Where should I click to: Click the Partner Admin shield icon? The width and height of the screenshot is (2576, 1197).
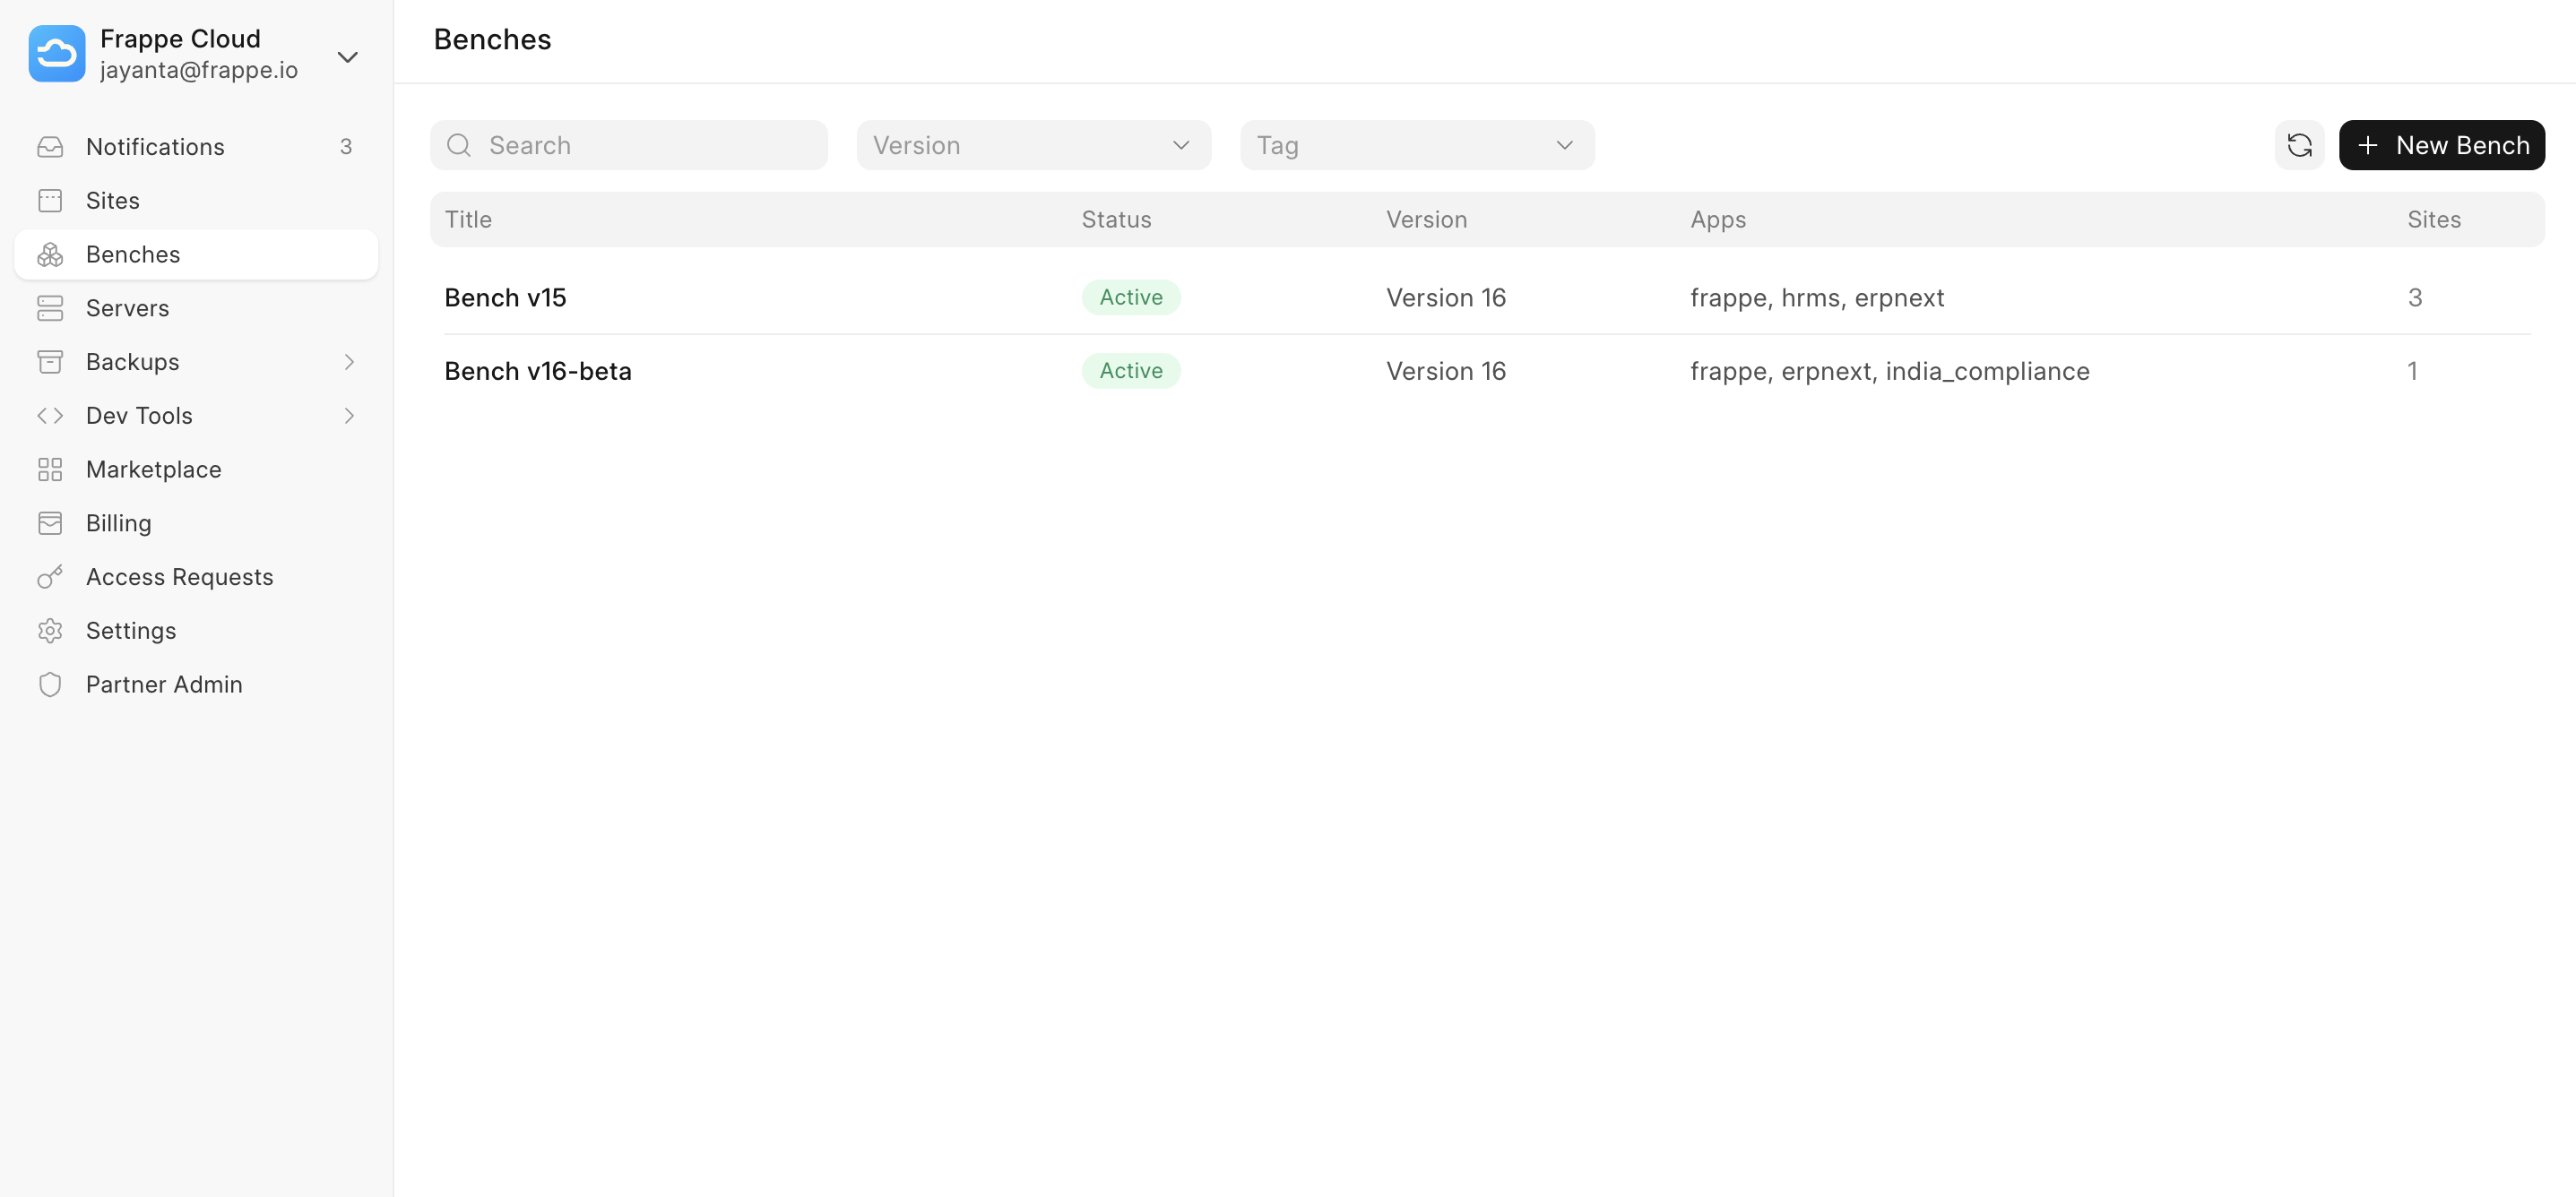[50, 685]
